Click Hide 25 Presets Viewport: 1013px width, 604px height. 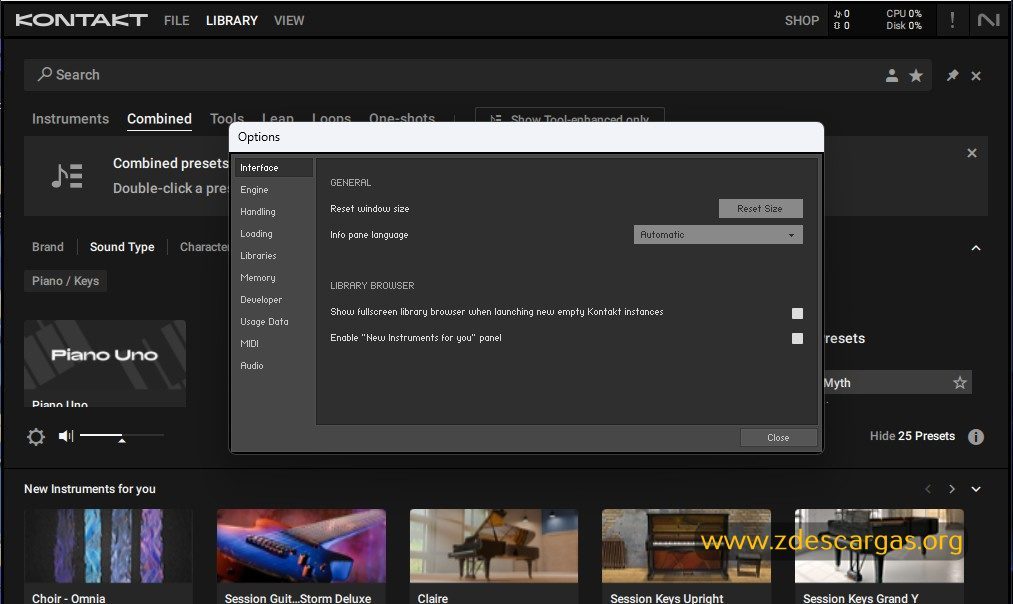(x=912, y=436)
